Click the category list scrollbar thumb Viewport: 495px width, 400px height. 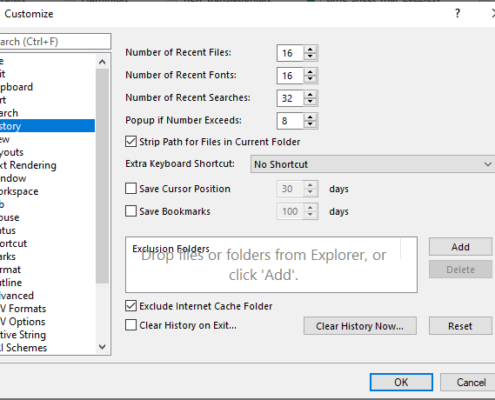pos(102,176)
